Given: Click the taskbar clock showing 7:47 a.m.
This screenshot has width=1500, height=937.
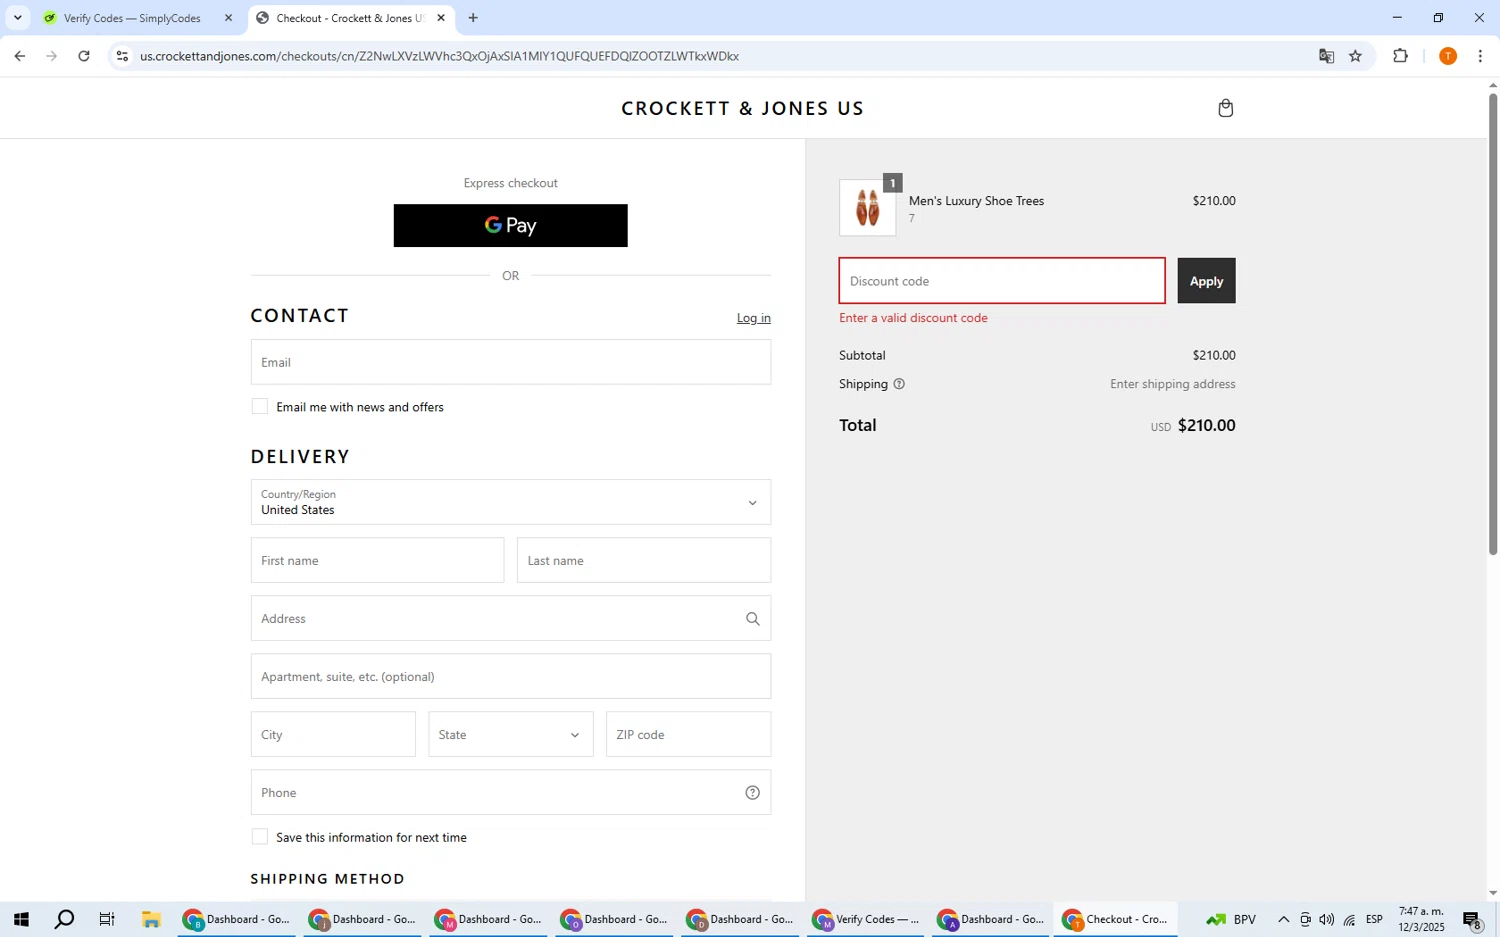Looking at the screenshot, I should 1421,920.
